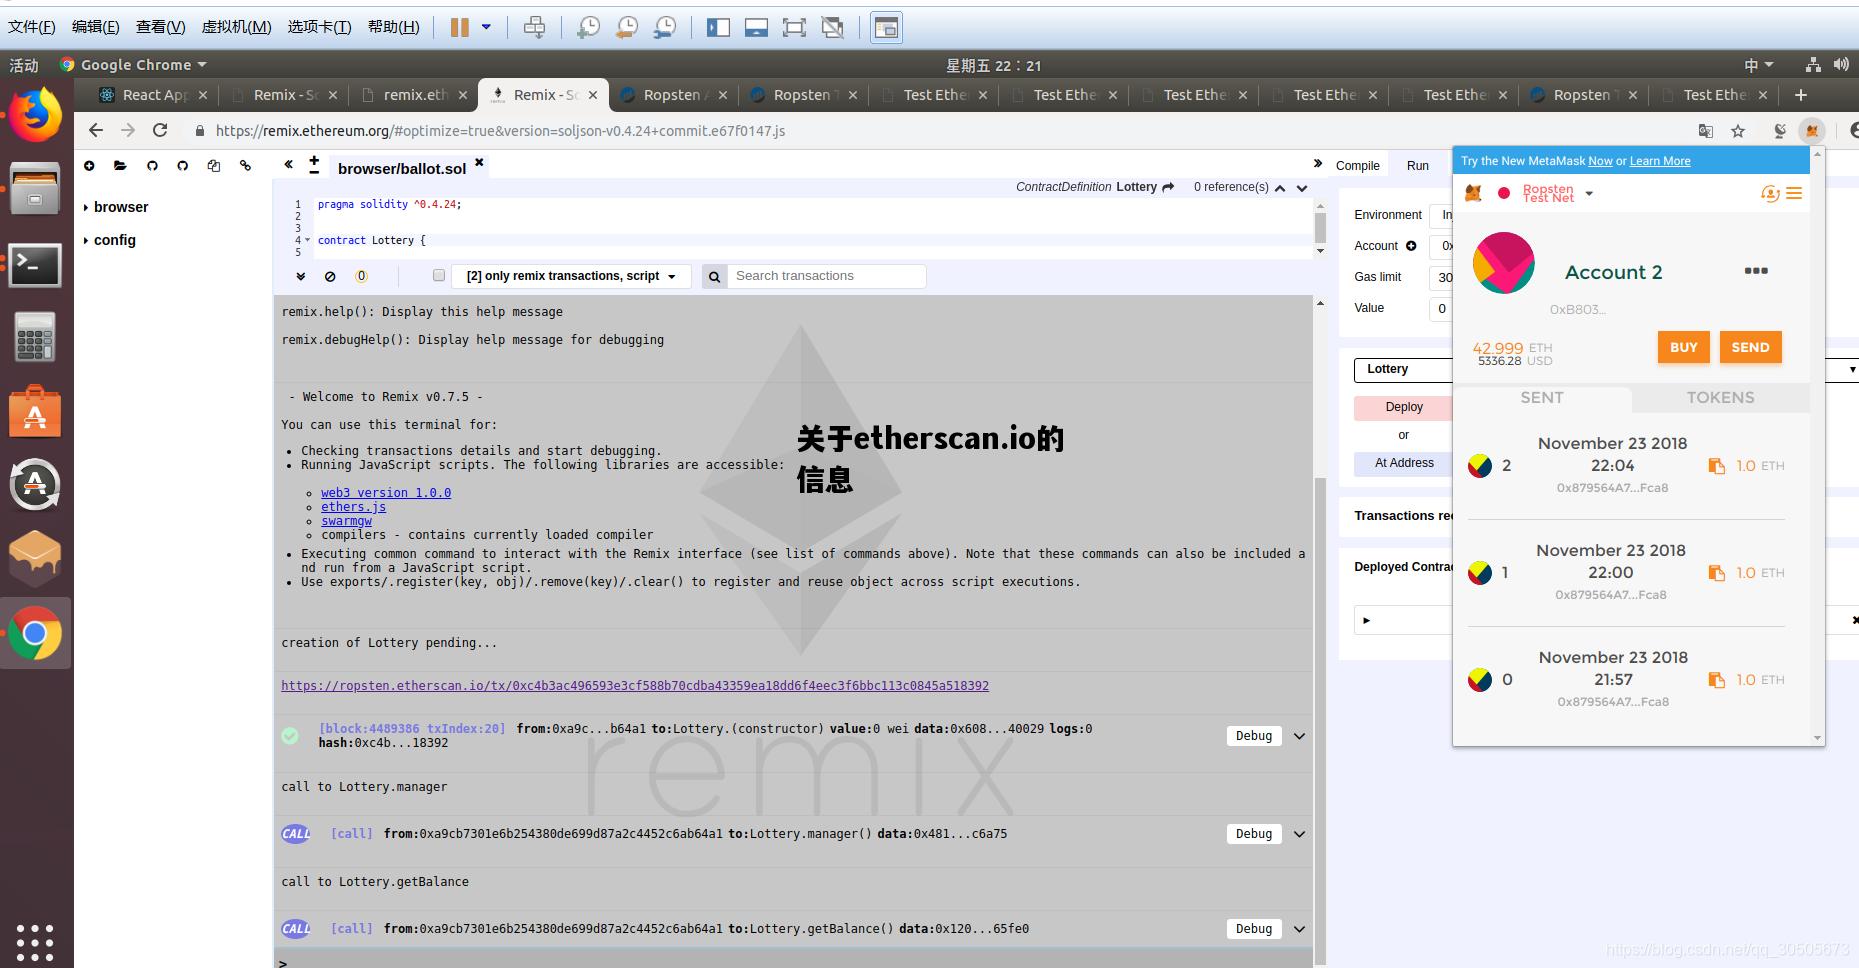The height and width of the screenshot is (968, 1859).
Task: Select the SENT tab in MetaMask
Action: click(1541, 398)
